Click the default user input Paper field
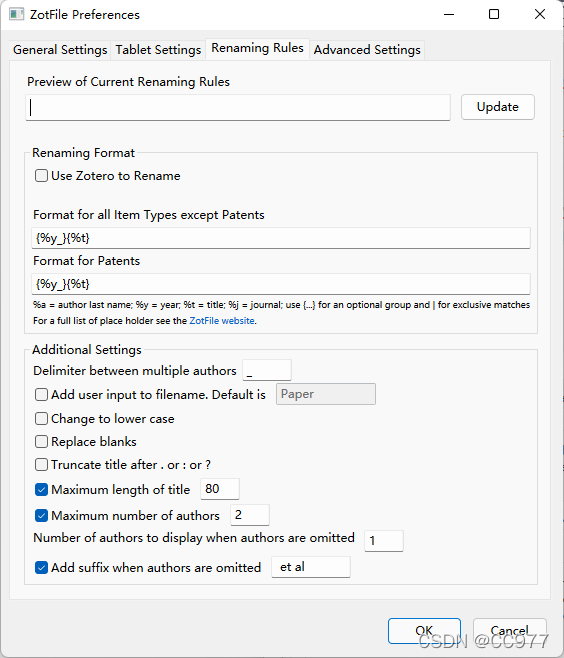Viewport: 564px width, 658px height. (326, 394)
